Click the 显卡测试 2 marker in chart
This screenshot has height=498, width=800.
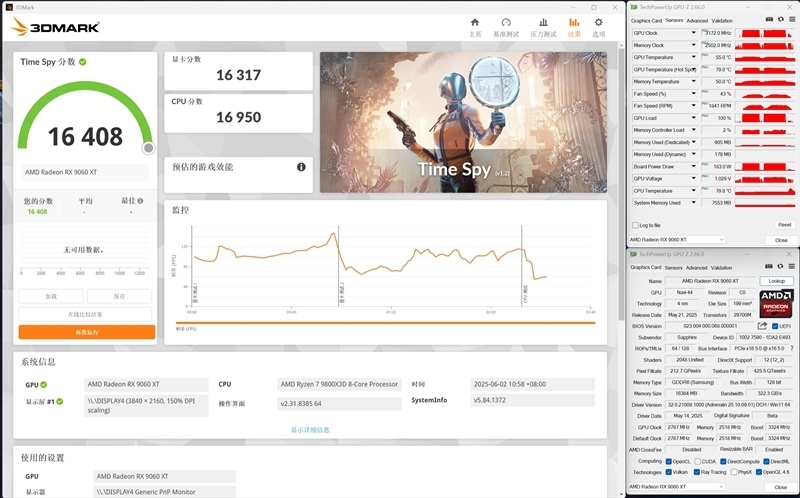coord(342,293)
